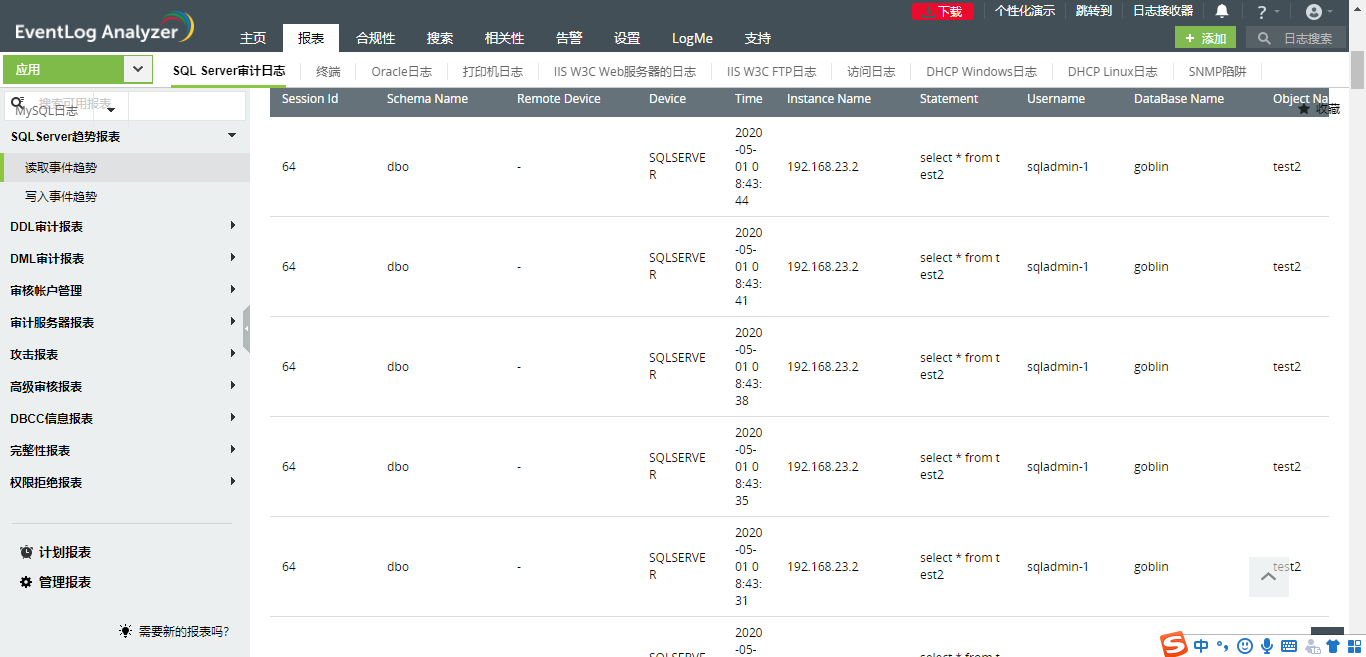This screenshot has width=1366, height=657.
Task: Focus the 日志搜索 log search box
Action: (1295, 38)
